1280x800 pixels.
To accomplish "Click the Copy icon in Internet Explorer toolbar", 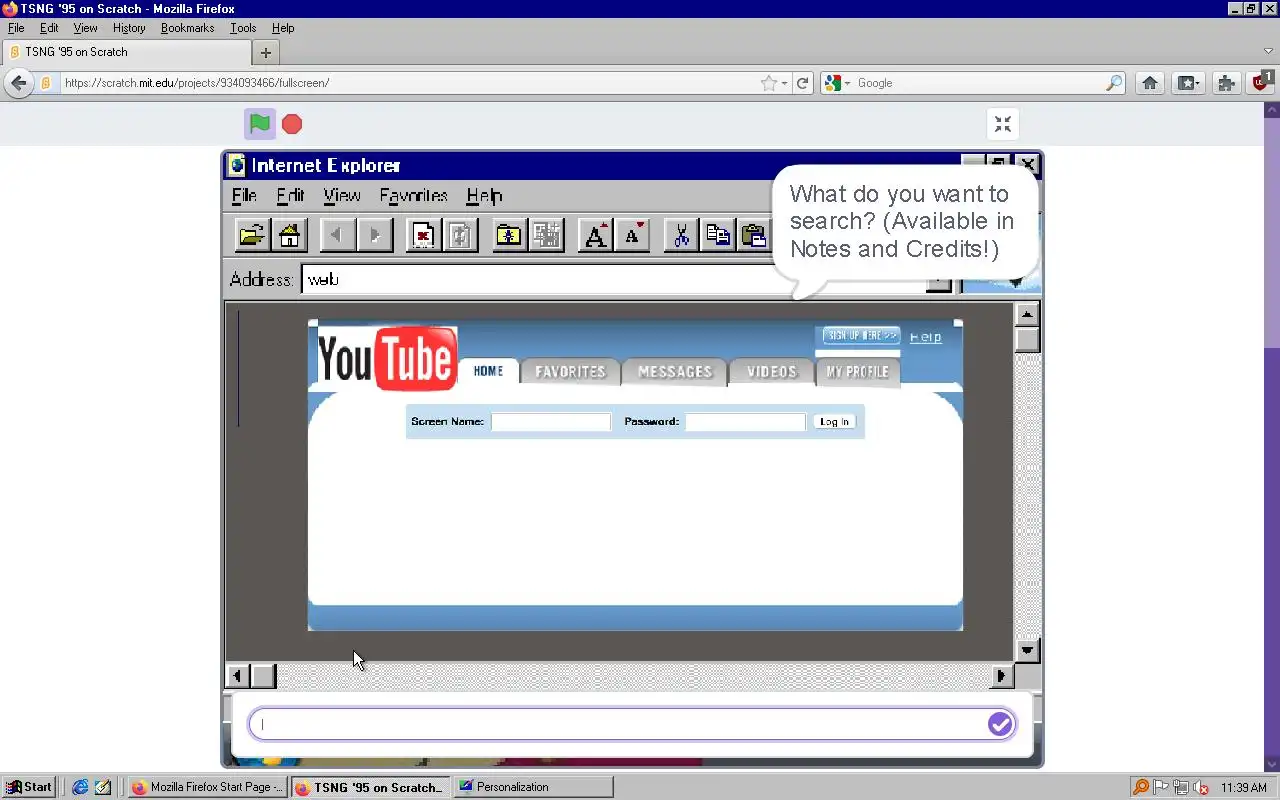I will [x=717, y=235].
